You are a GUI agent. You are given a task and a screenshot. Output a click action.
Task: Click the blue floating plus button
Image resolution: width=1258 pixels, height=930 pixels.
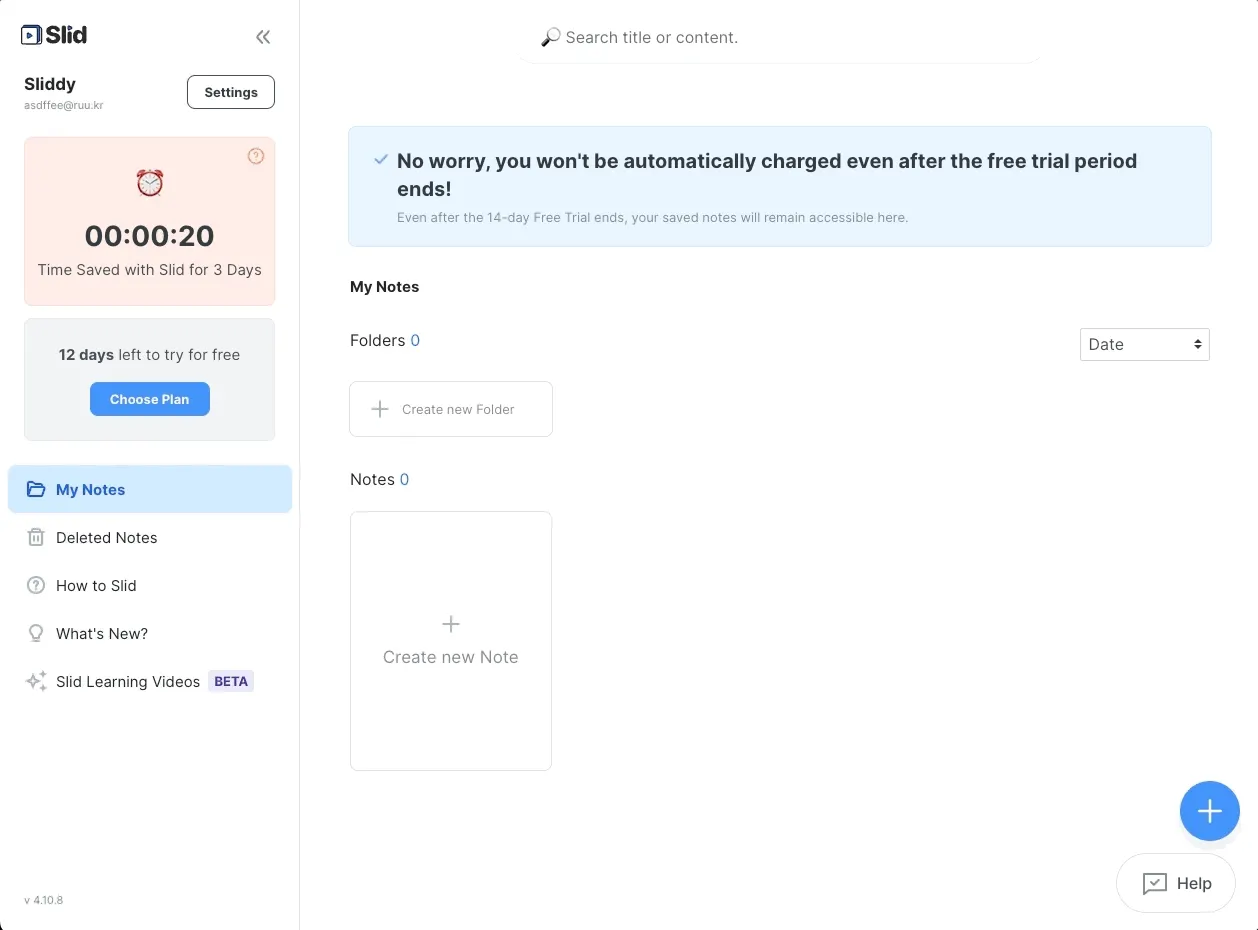(1210, 811)
